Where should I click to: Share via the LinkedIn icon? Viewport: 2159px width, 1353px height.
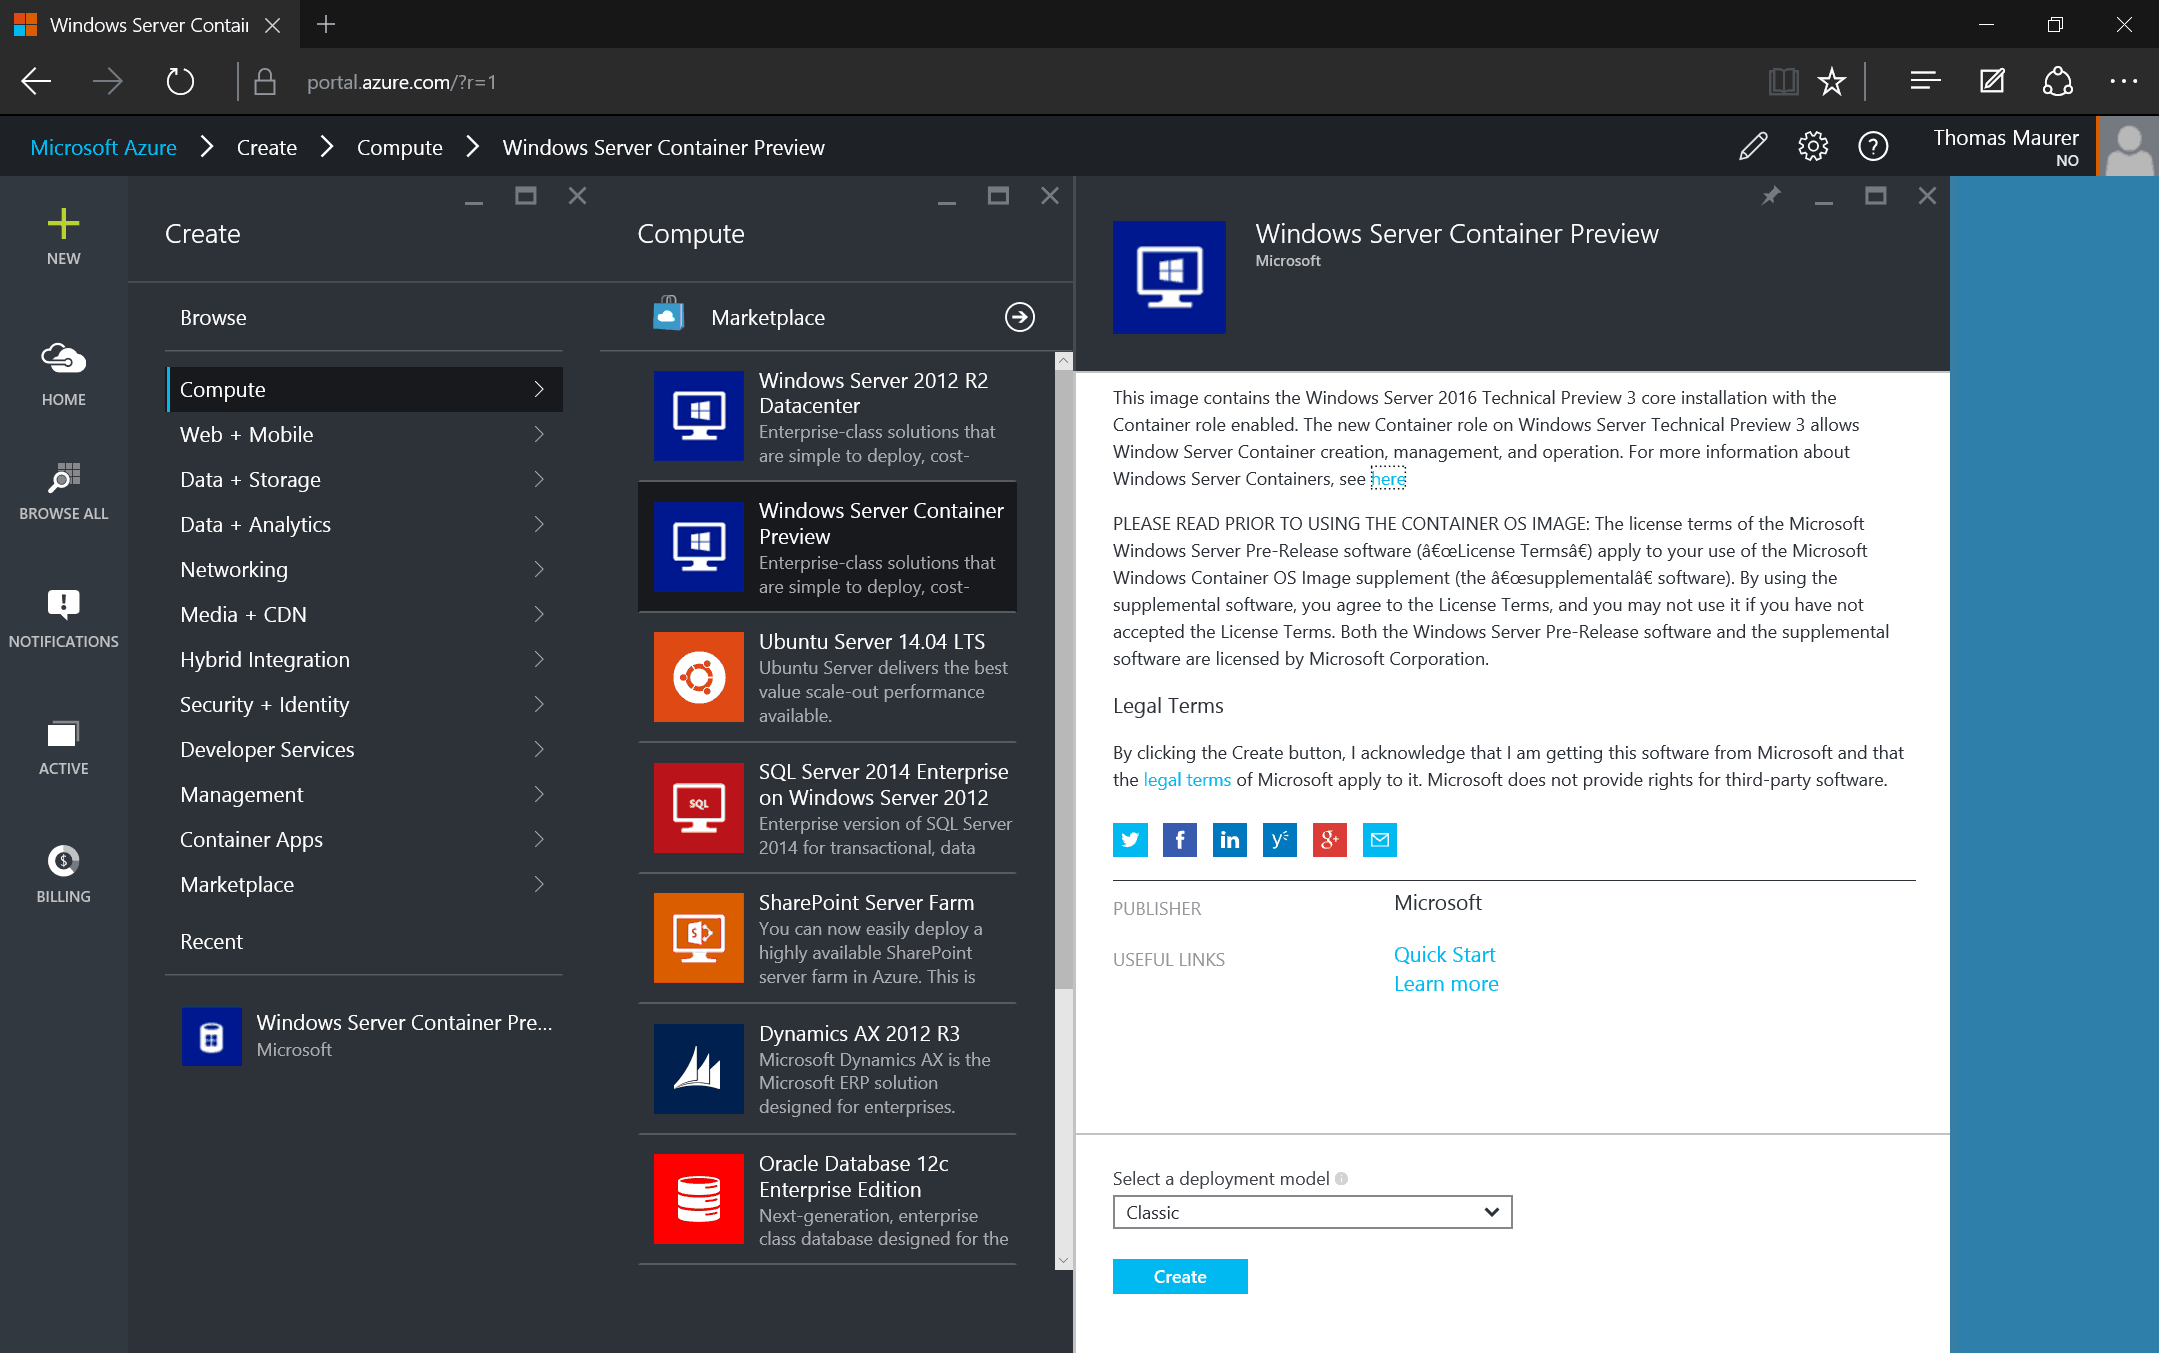point(1229,840)
